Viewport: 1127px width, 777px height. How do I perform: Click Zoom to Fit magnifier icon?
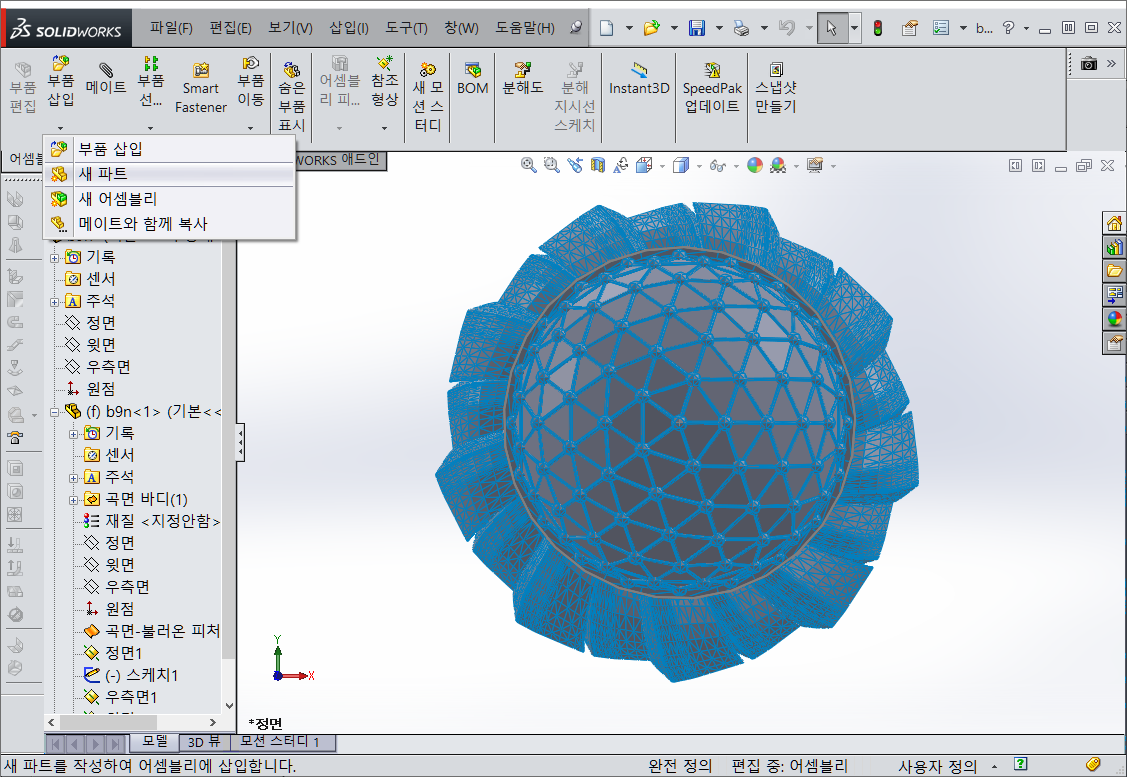(528, 165)
